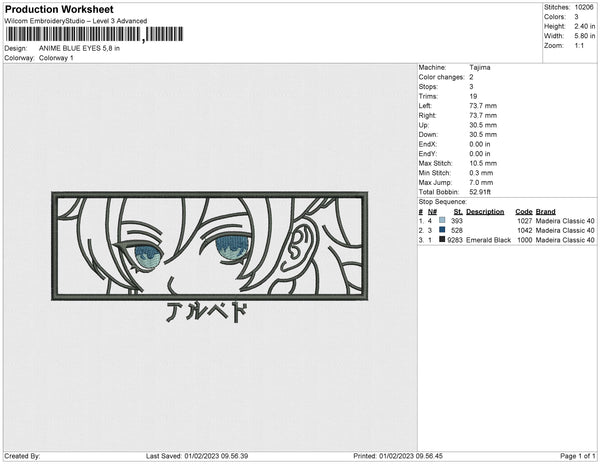Screen dimensions: 600x464
Task: Click the light blue thread swatch, row 1
Action: [x=442, y=221]
